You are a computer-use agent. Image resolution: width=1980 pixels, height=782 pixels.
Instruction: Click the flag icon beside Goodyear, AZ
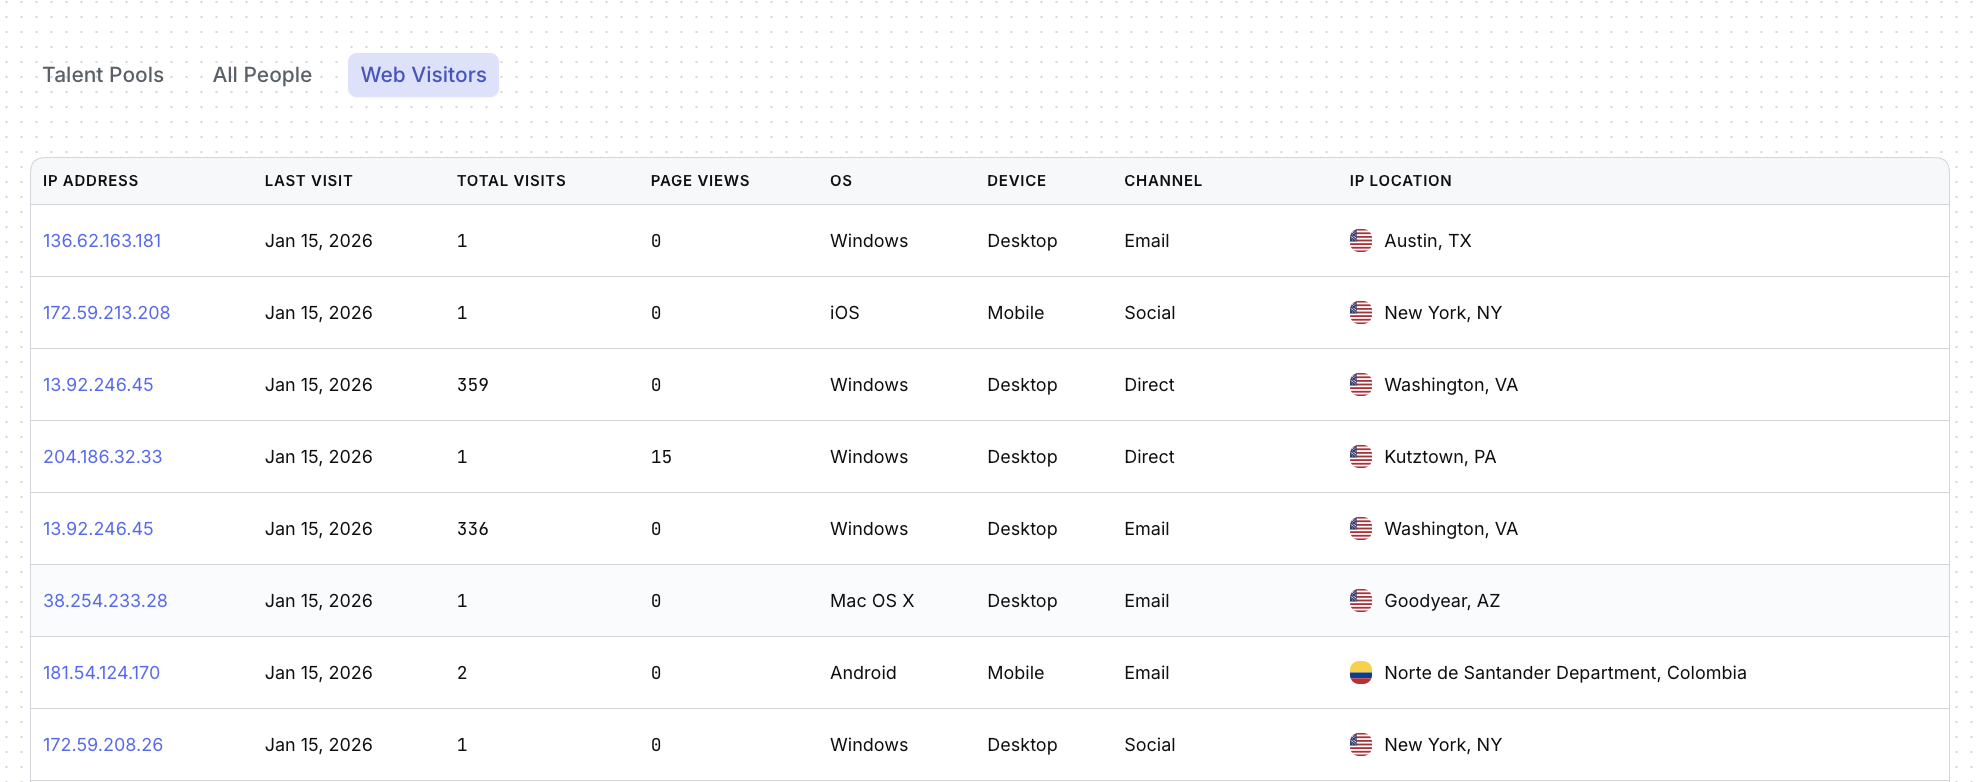pyautogui.click(x=1360, y=601)
